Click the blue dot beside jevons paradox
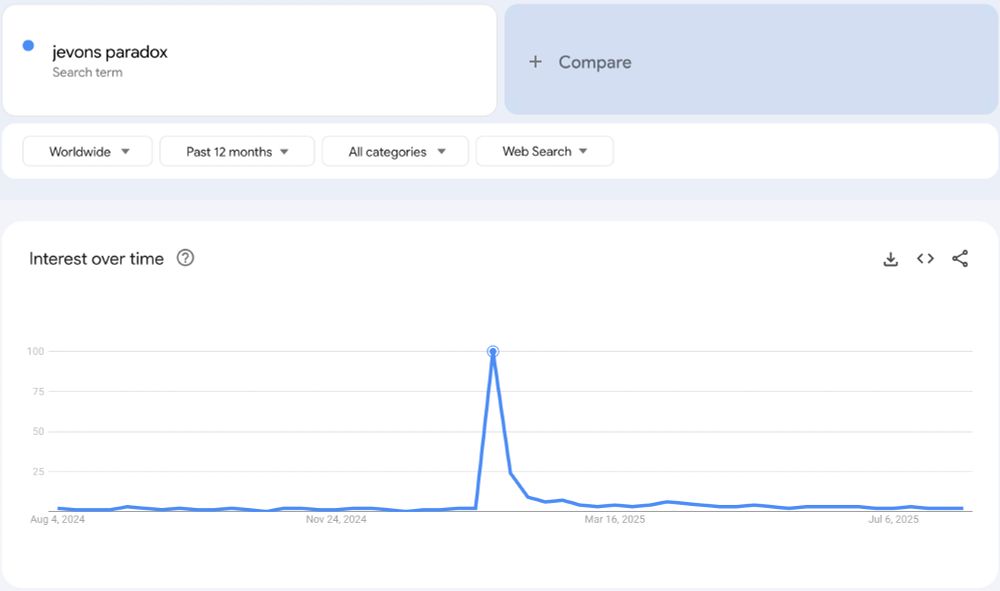The image size is (1000, 591). pos(28,45)
